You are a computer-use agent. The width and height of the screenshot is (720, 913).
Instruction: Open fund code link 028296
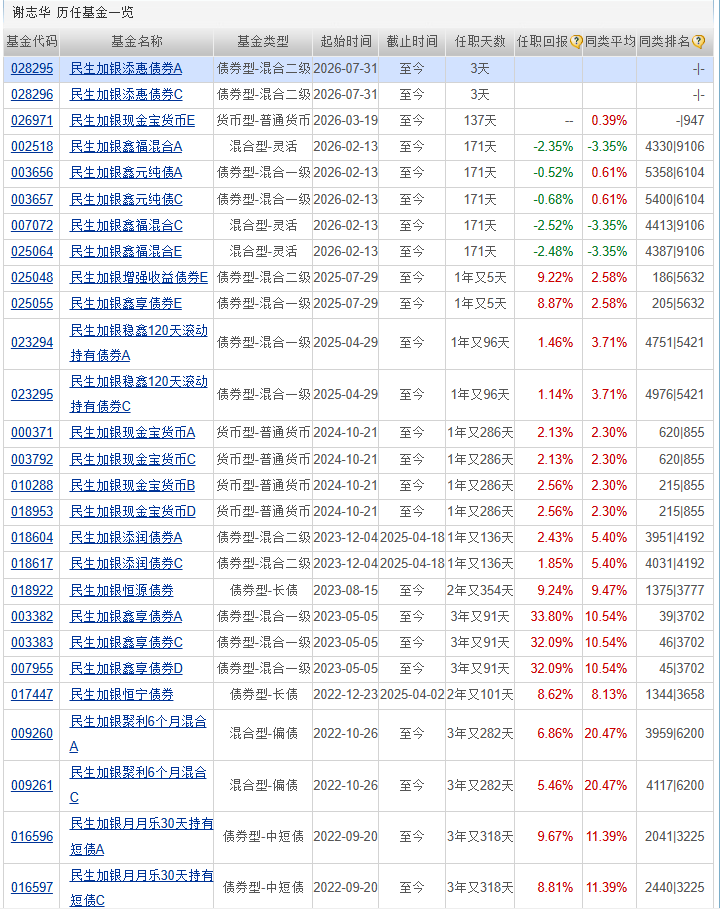point(32,94)
